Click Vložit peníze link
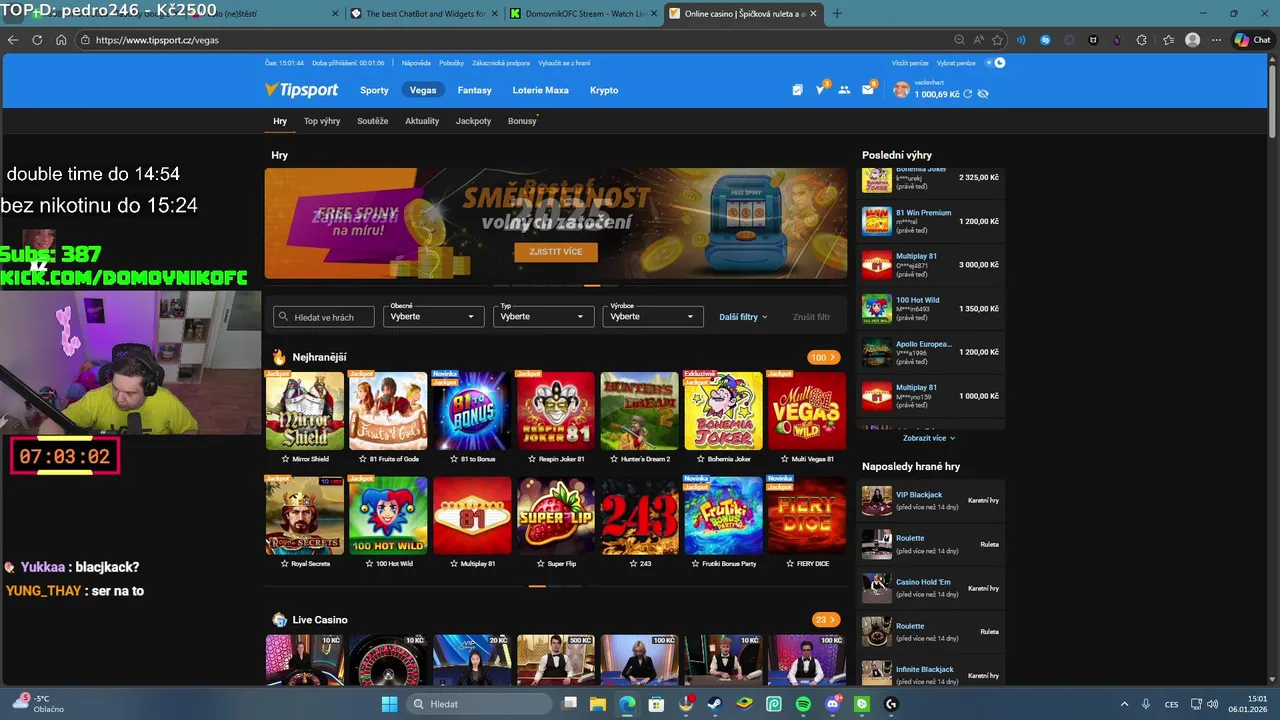The width and height of the screenshot is (1280, 720). pos(910,63)
